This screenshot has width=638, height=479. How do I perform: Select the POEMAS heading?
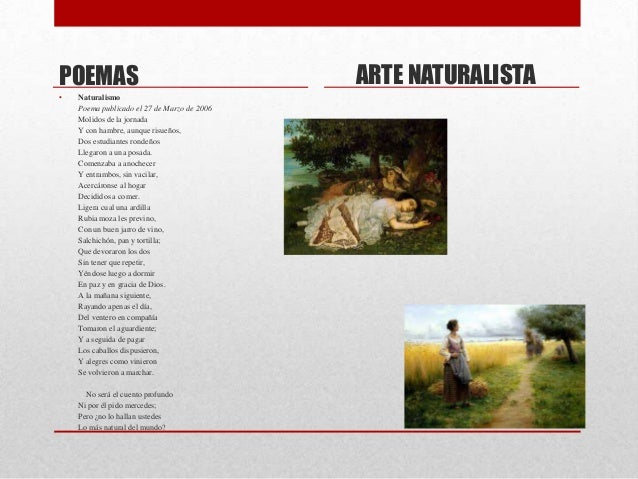coord(99,75)
